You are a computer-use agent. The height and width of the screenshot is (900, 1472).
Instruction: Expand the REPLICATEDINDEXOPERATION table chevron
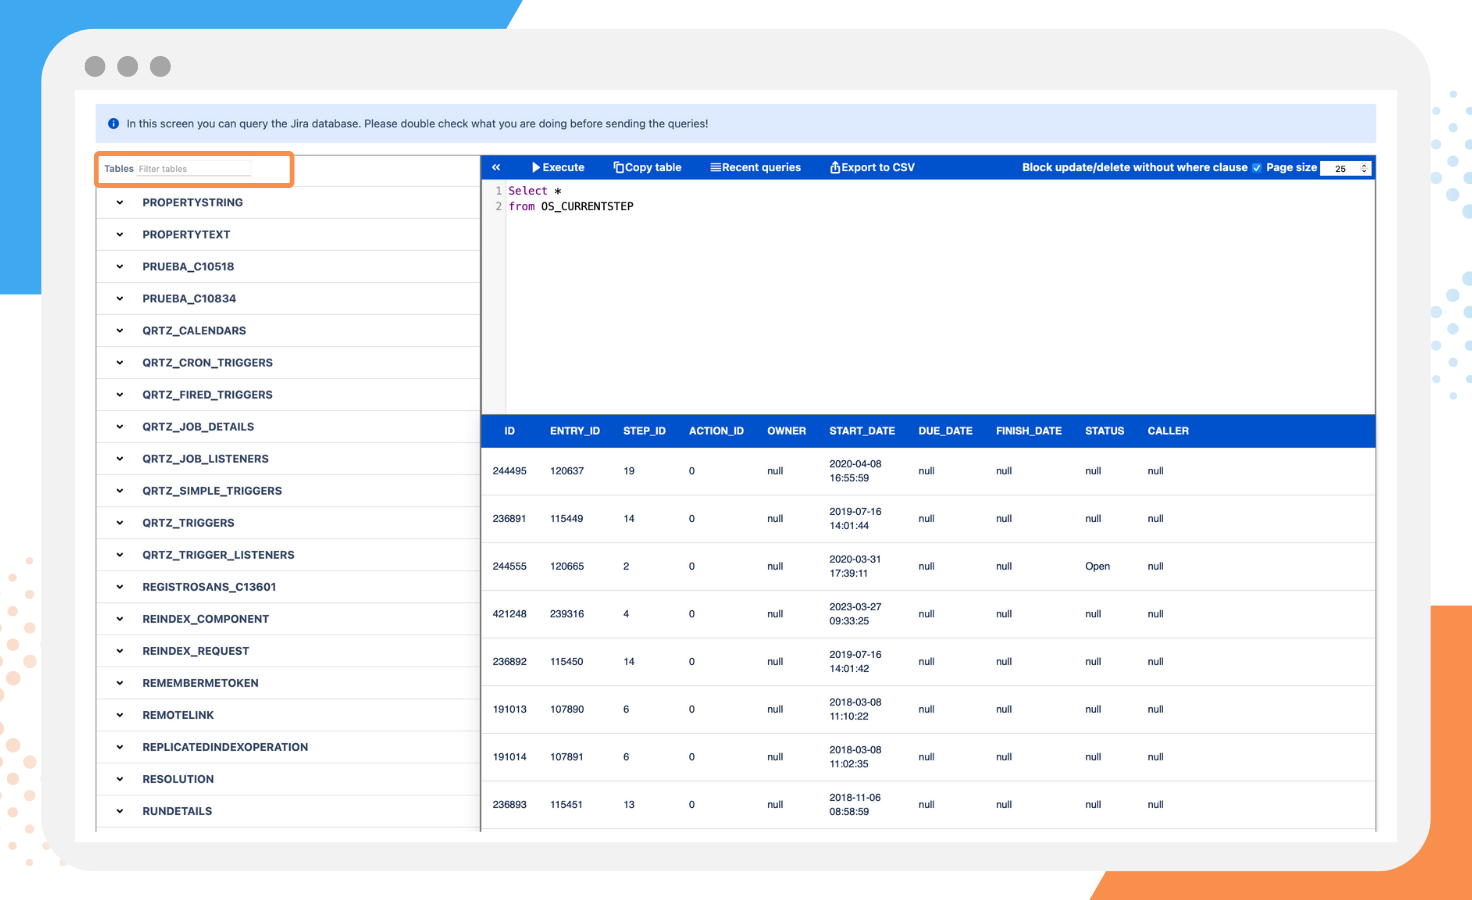120,746
